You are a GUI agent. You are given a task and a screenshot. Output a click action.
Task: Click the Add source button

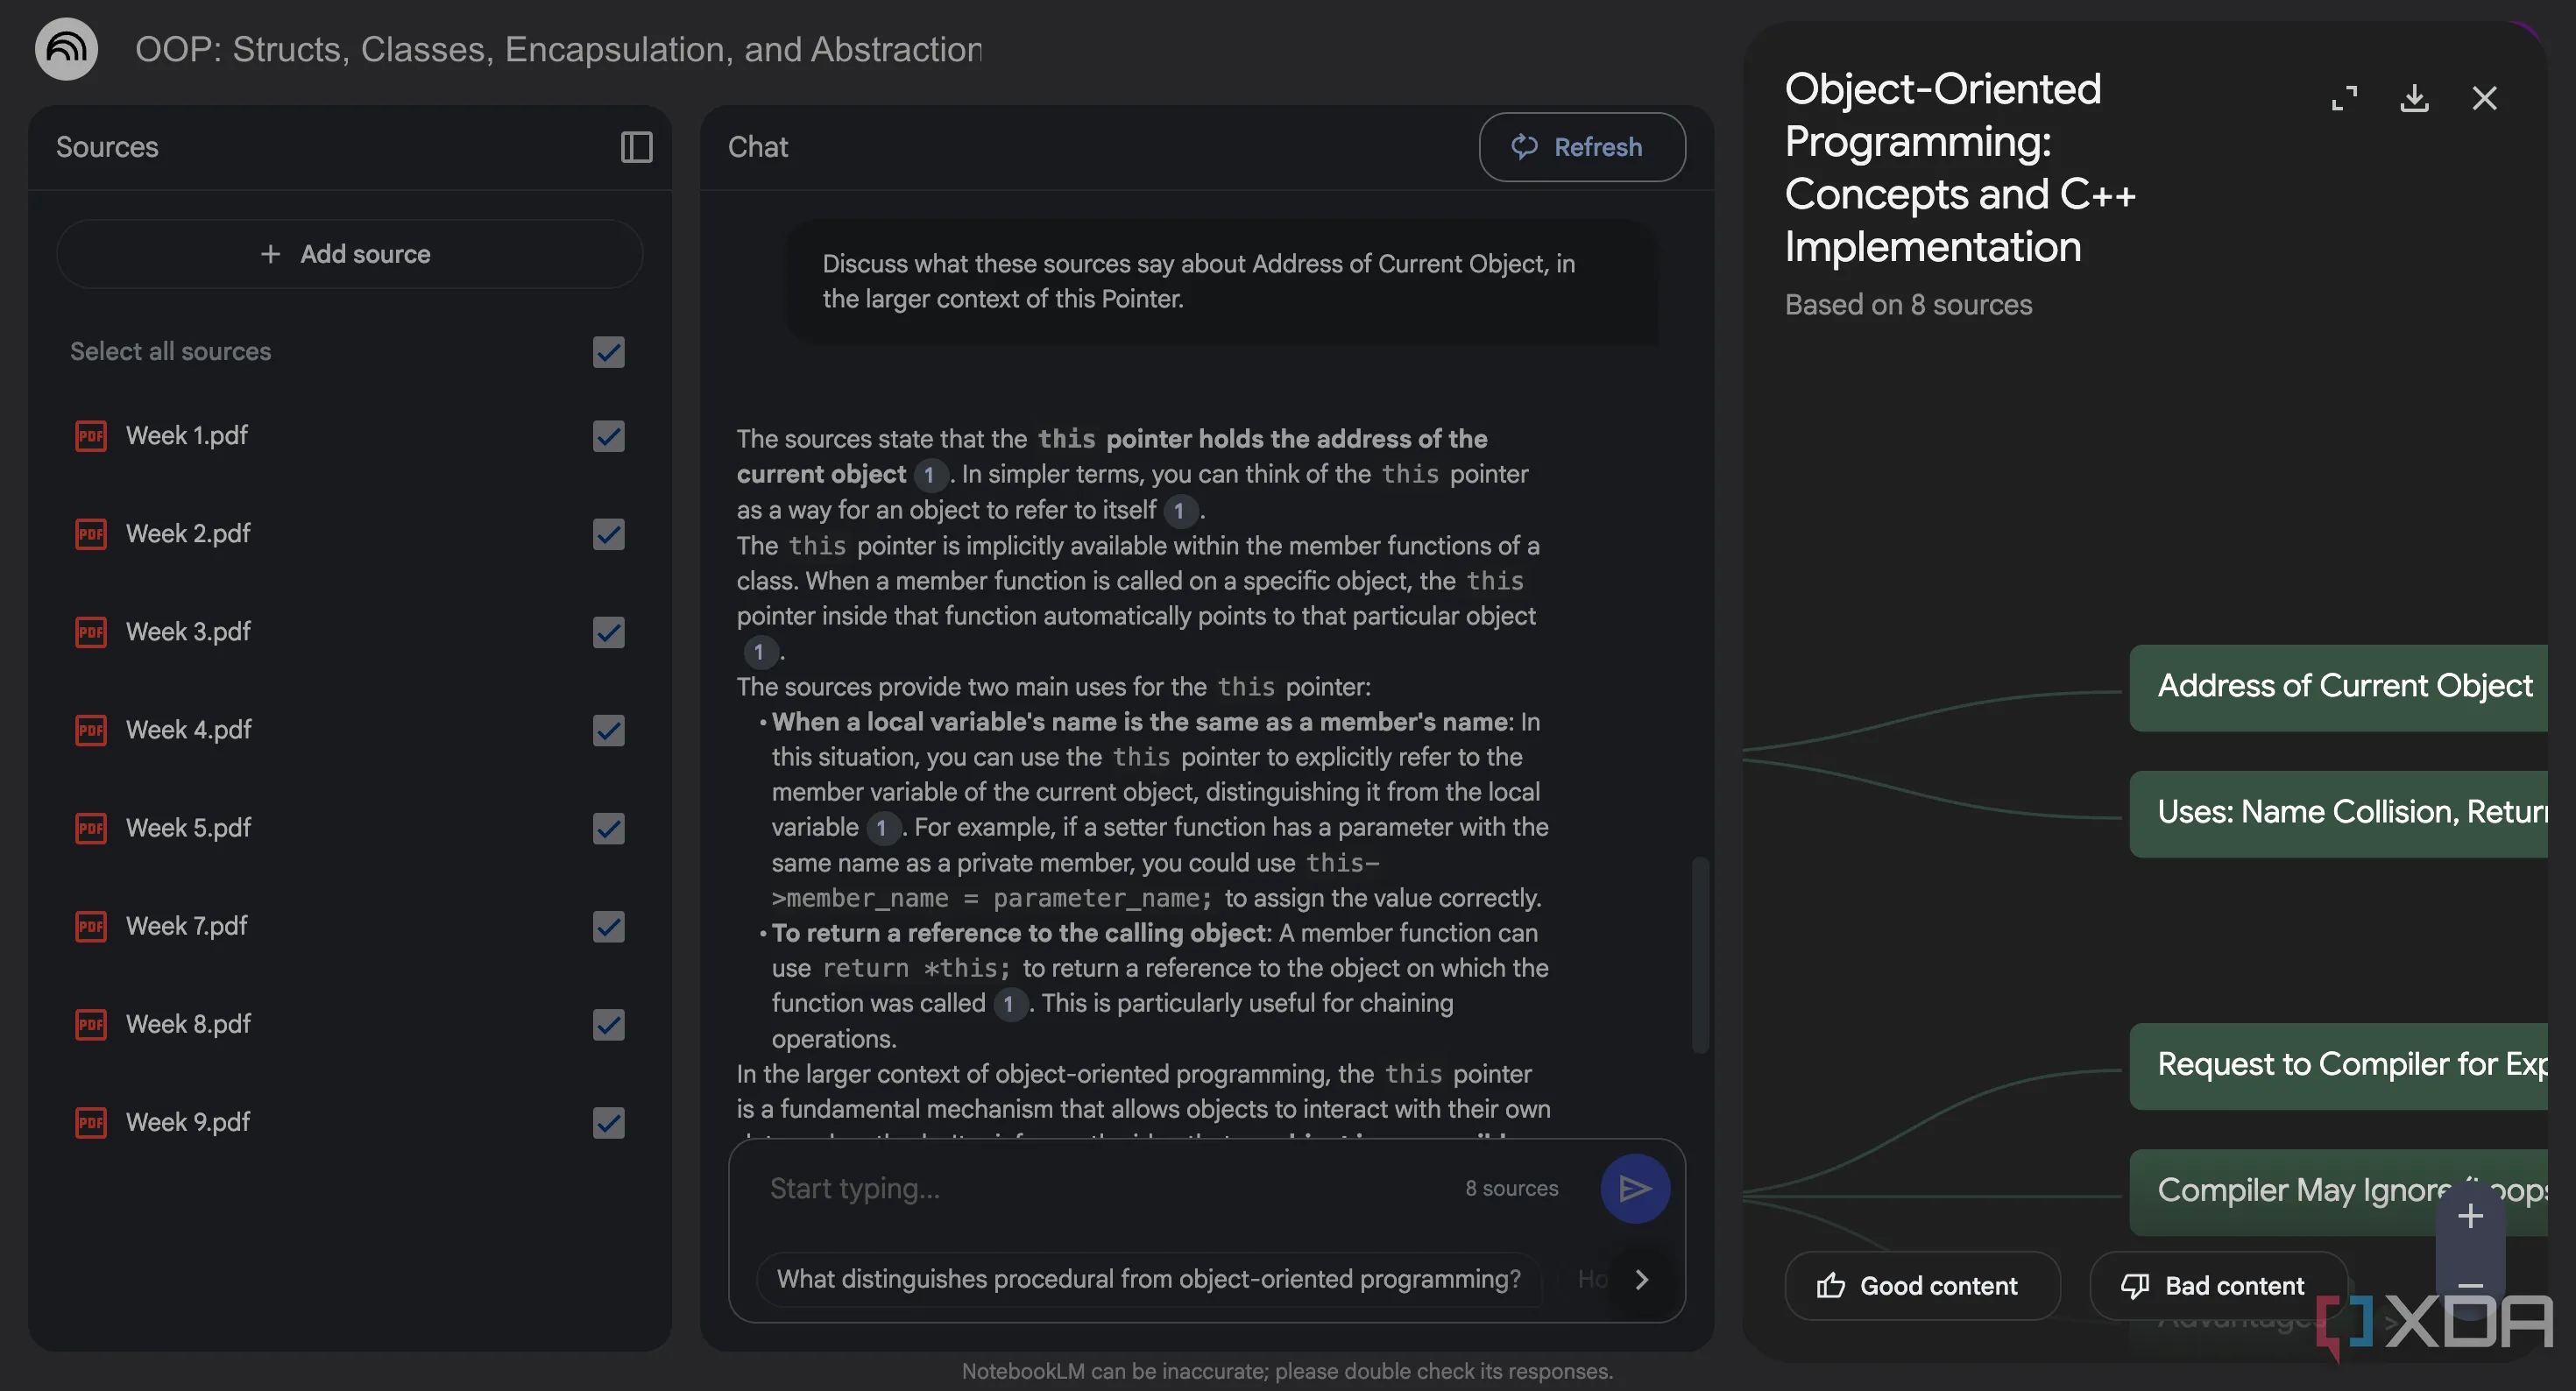(x=349, y=254)
